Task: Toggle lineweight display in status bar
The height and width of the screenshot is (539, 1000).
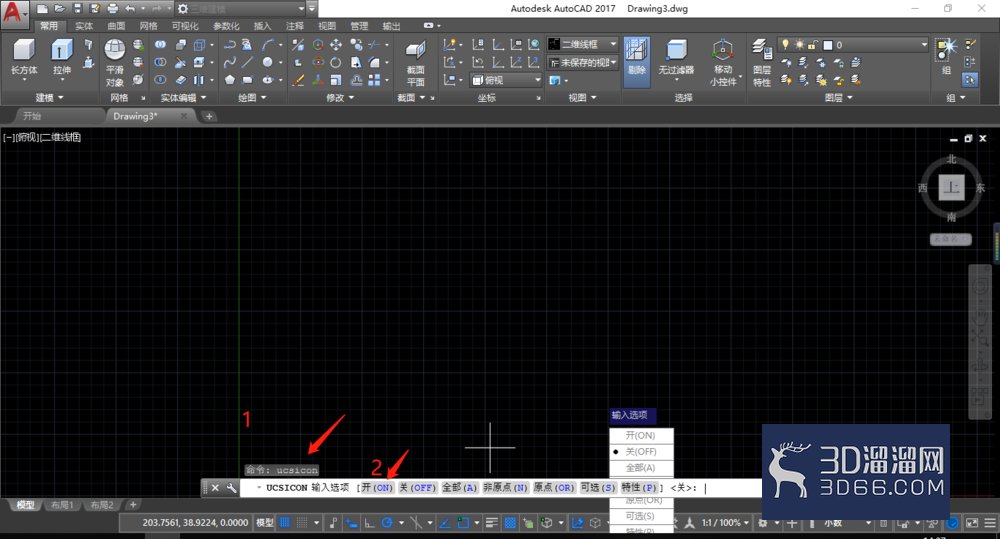Action: tap(492, 522)
